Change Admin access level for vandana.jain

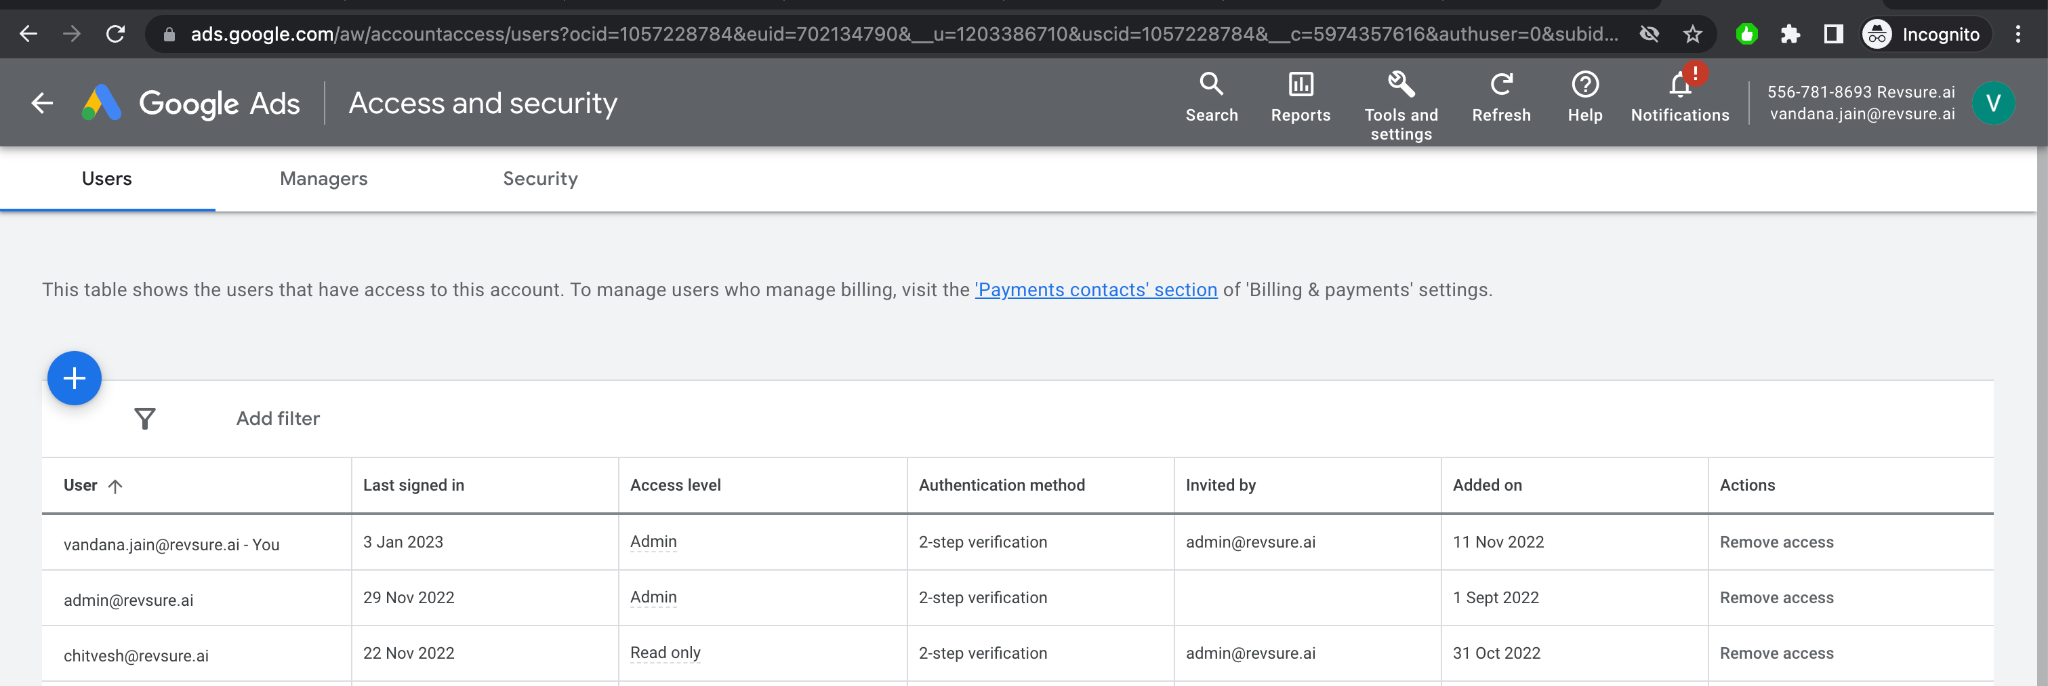(x=653, y=542)
